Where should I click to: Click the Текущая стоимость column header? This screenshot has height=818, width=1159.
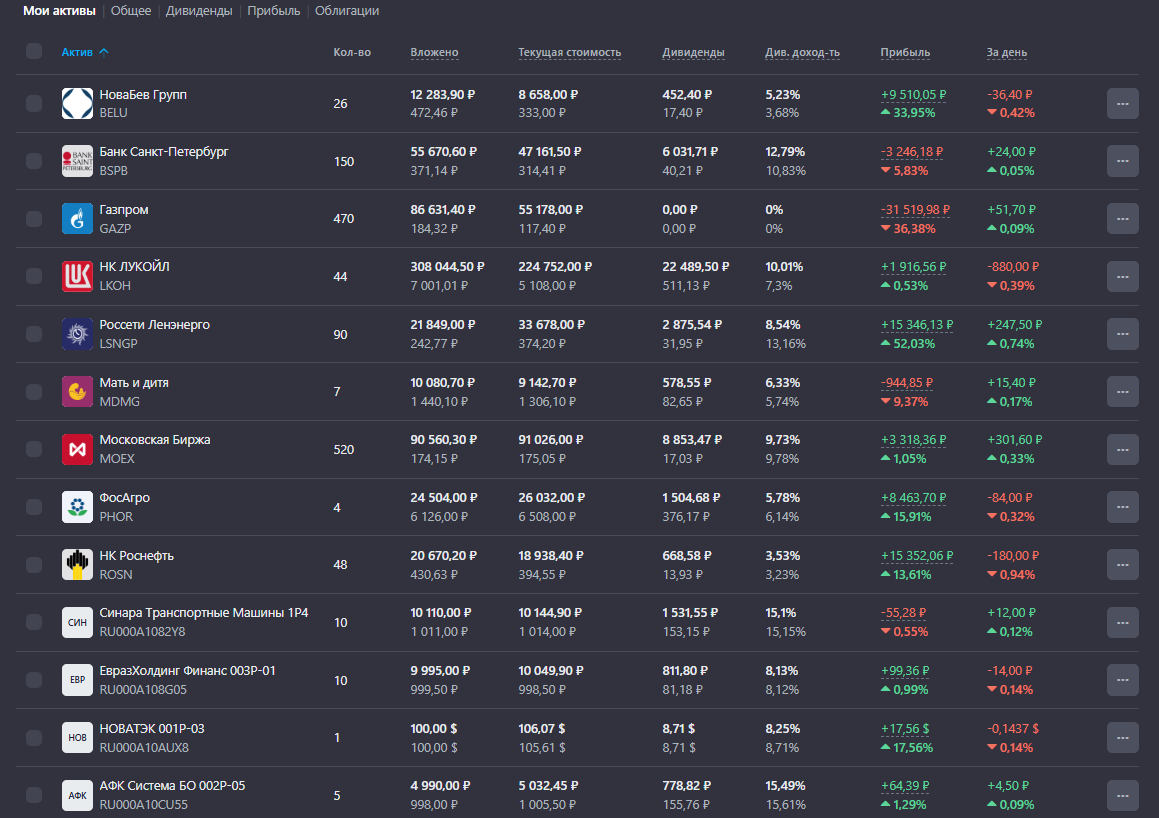(569, 52)
